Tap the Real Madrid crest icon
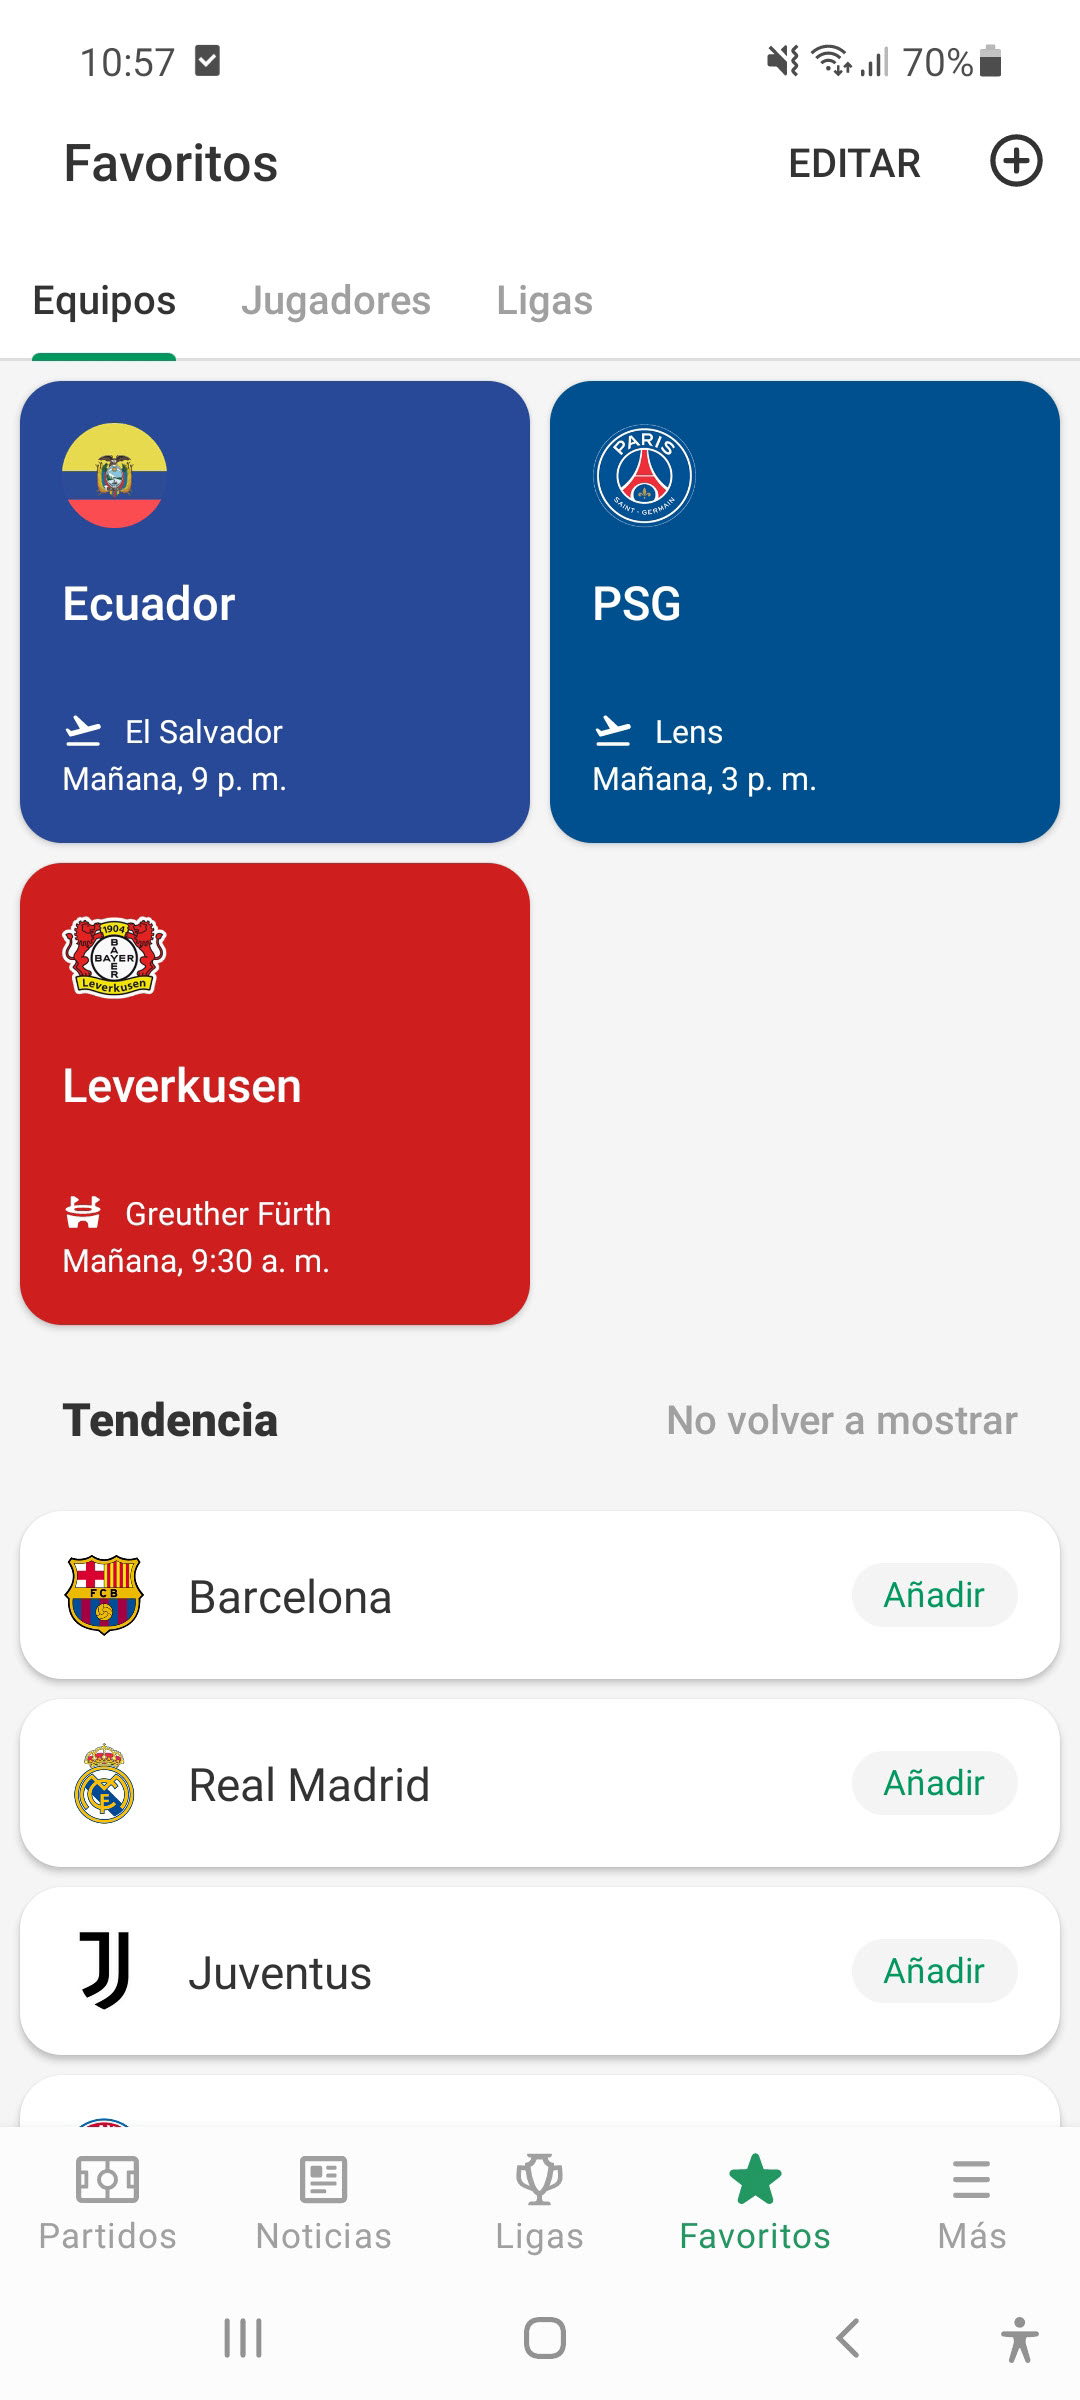The image size is (1080, 2400). [104, 1783]
